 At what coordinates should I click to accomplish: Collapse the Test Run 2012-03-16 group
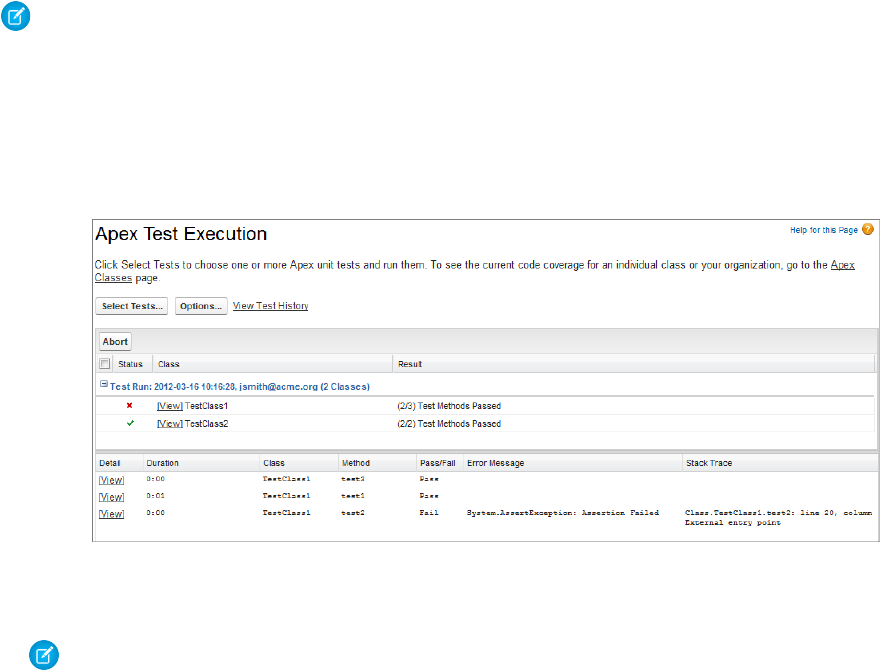click(103, 385)
